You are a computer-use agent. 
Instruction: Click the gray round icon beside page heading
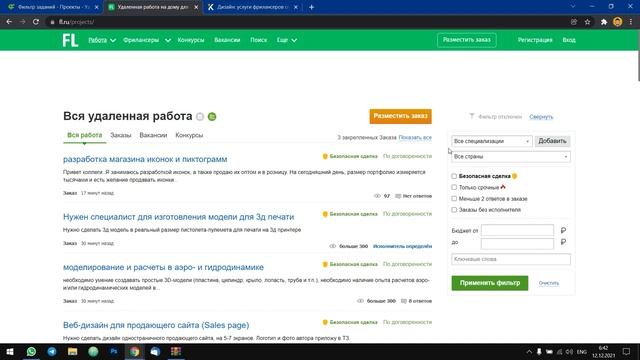(x=200, y=117)
